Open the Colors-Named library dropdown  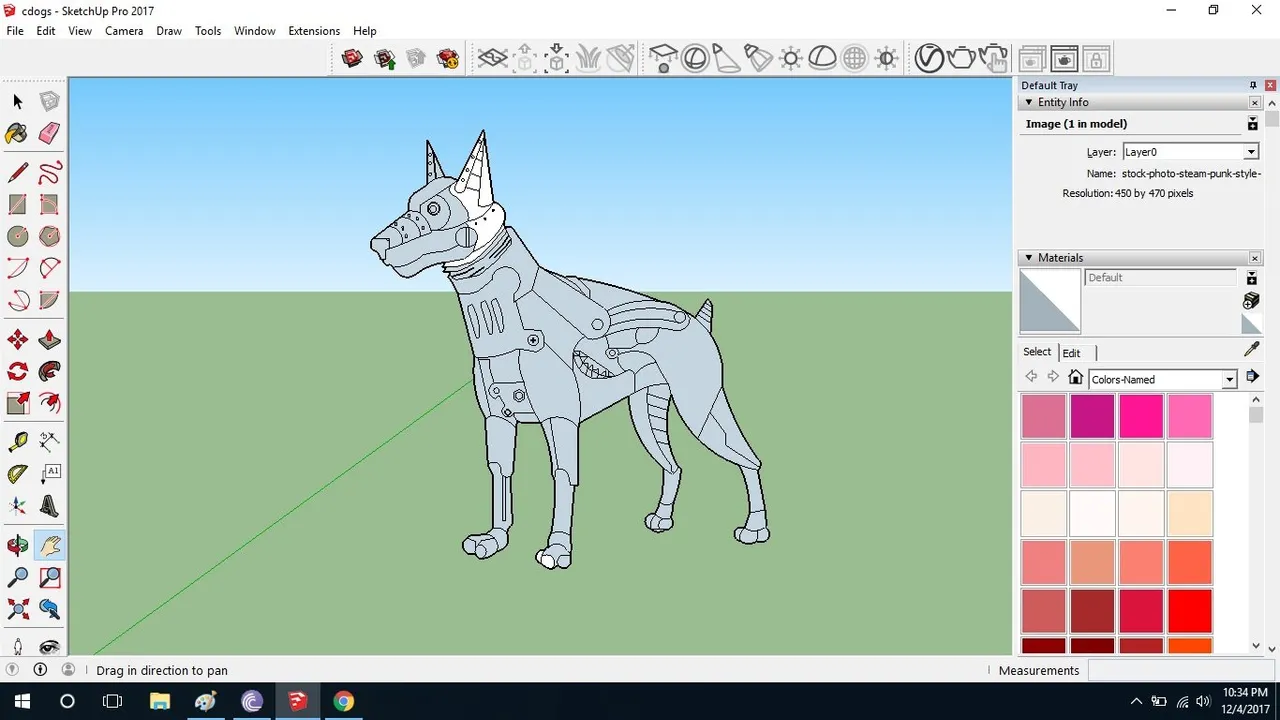(1229, 380)
